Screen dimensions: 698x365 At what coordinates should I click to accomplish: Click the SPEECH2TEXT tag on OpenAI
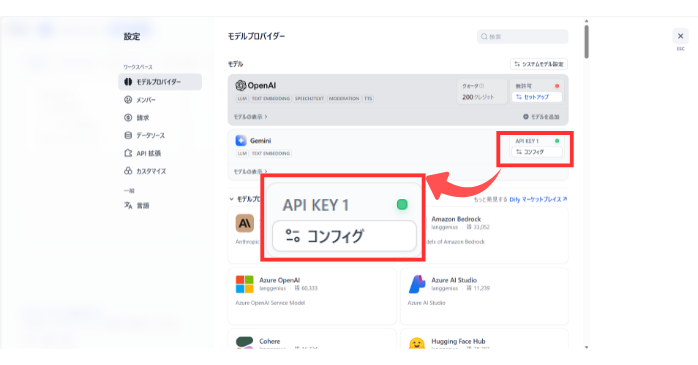[309, 99]
